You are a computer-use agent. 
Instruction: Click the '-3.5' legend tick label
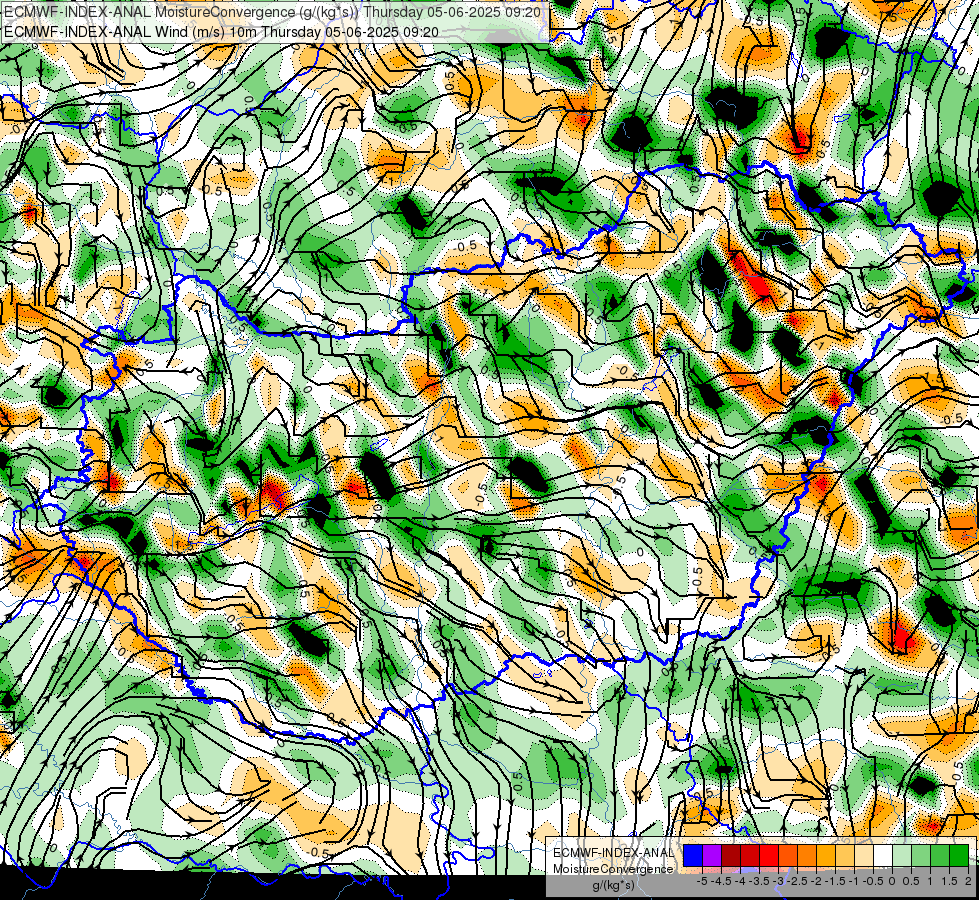[x=760, y=881]
